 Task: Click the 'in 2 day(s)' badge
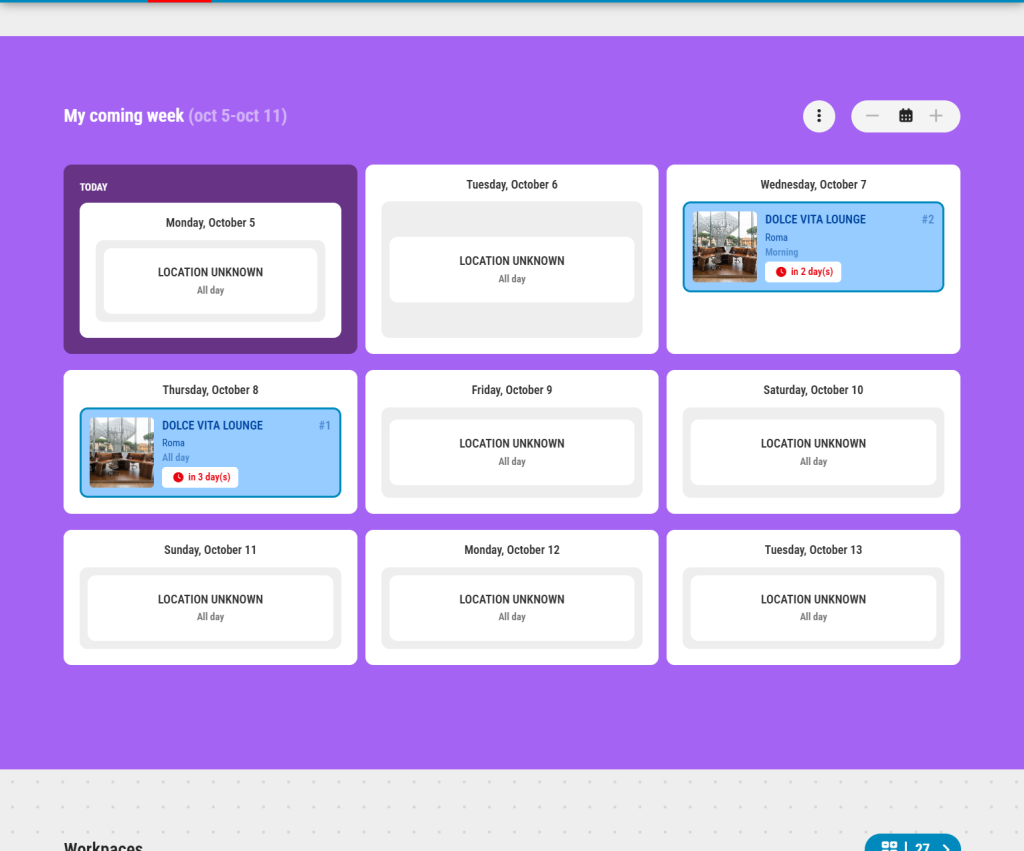pos(803,272)
